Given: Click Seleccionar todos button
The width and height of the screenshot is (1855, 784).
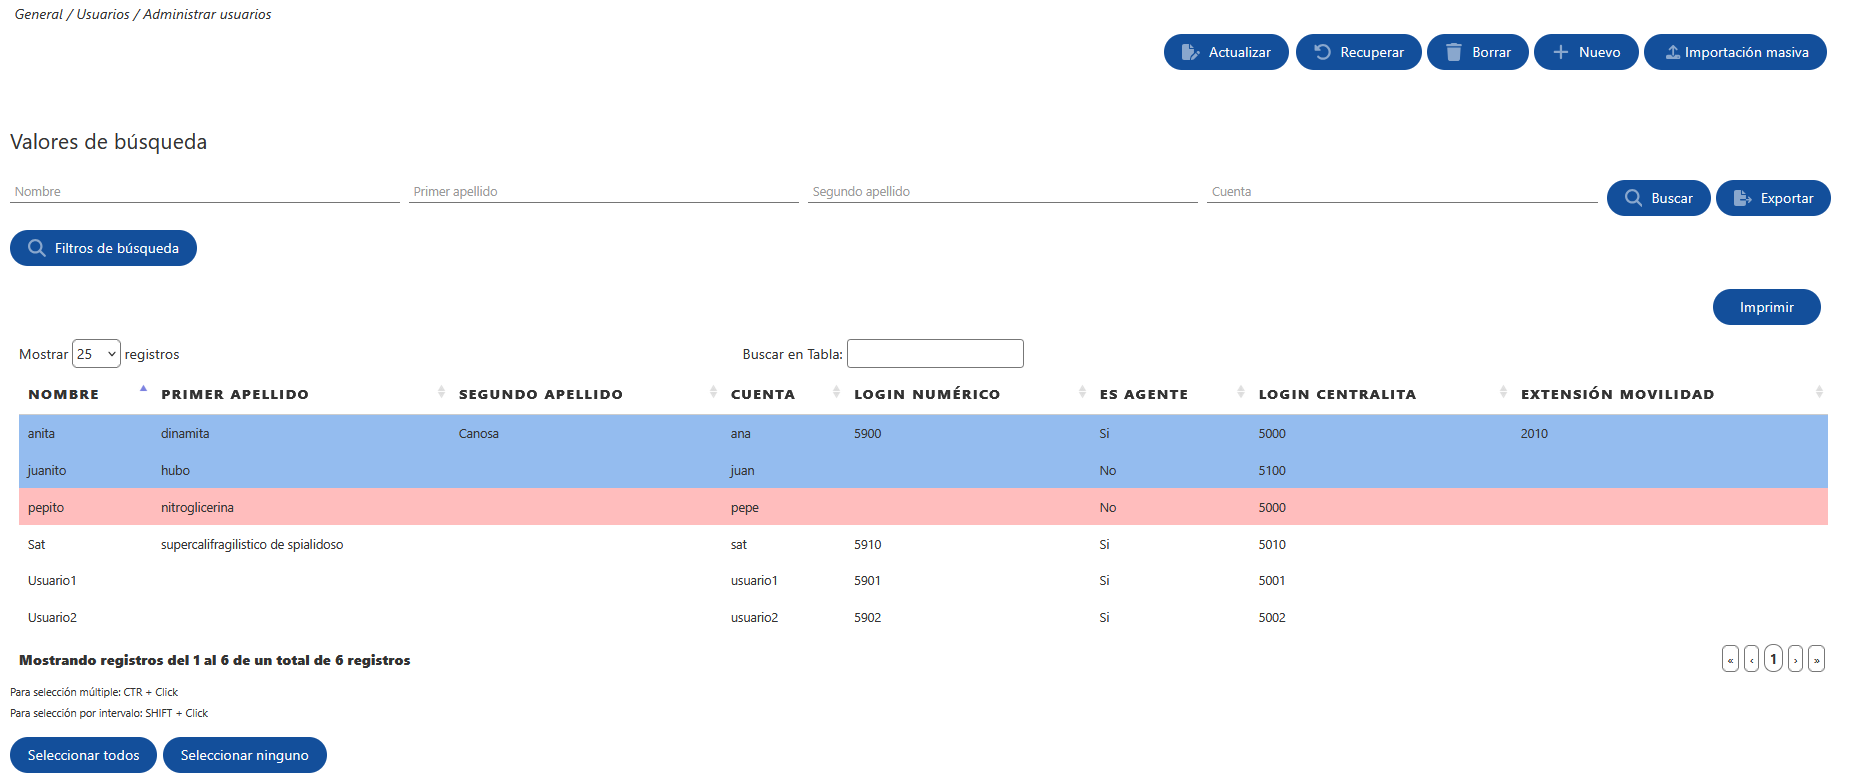Looking at the screenshot, I should (x=83, y=755).
